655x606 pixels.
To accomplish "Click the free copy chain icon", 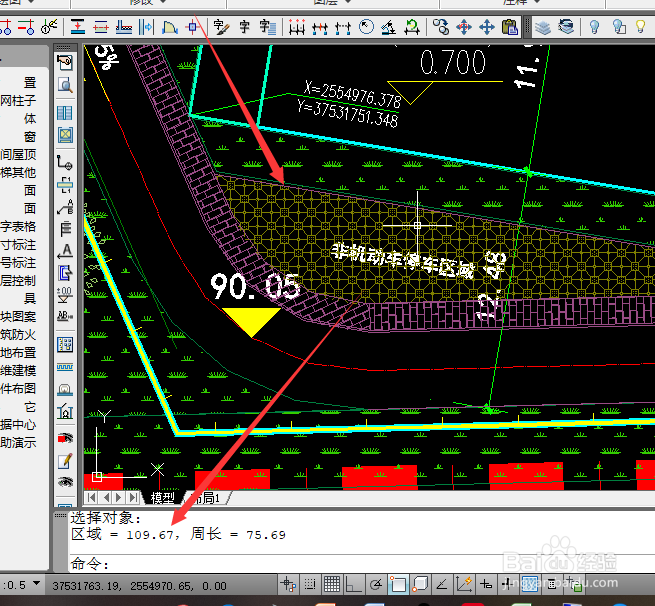I will (441, 28).
